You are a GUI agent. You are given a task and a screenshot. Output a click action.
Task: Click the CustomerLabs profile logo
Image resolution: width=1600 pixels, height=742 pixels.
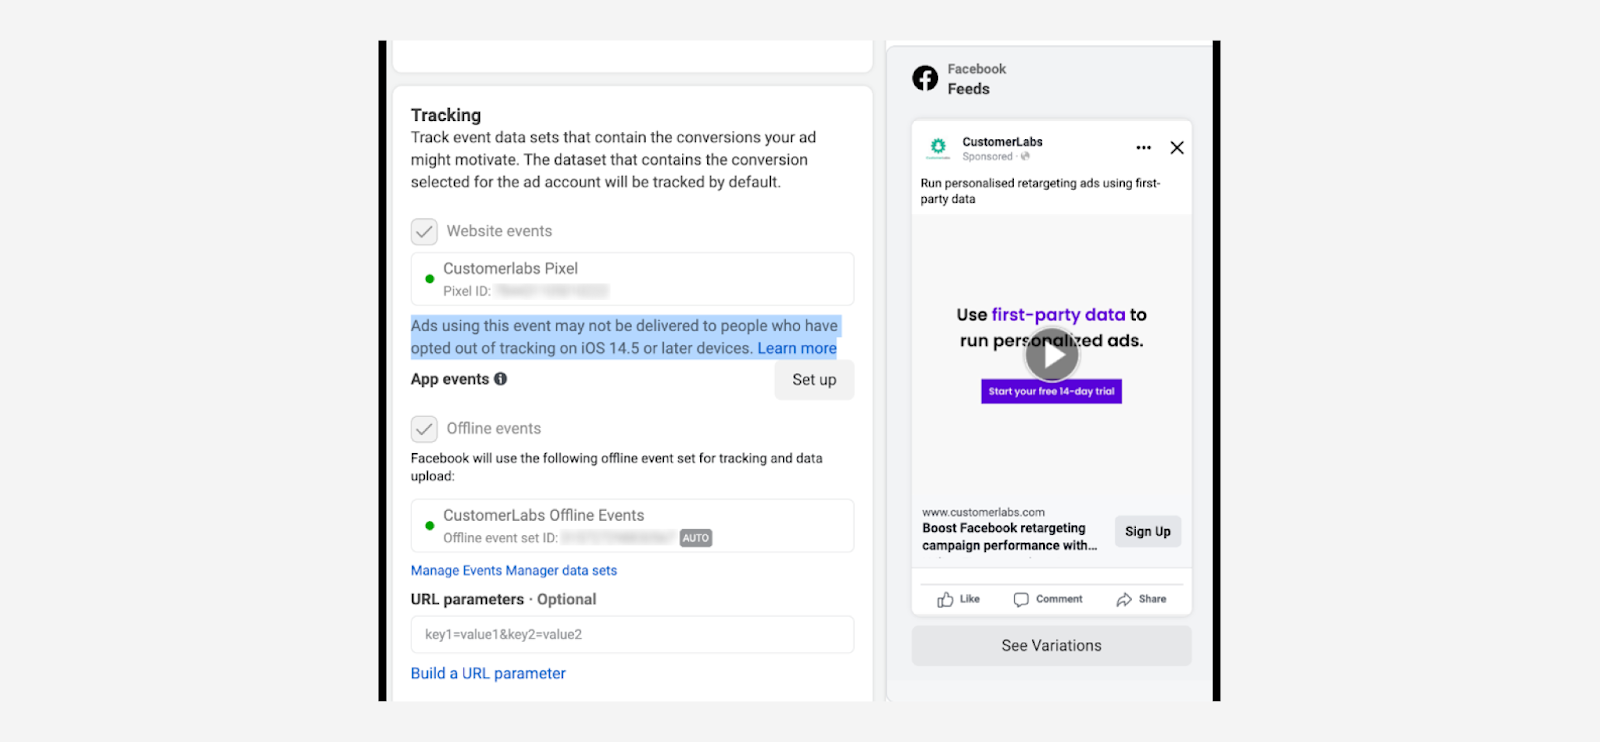pyautogui.click(x=938, y=148)
